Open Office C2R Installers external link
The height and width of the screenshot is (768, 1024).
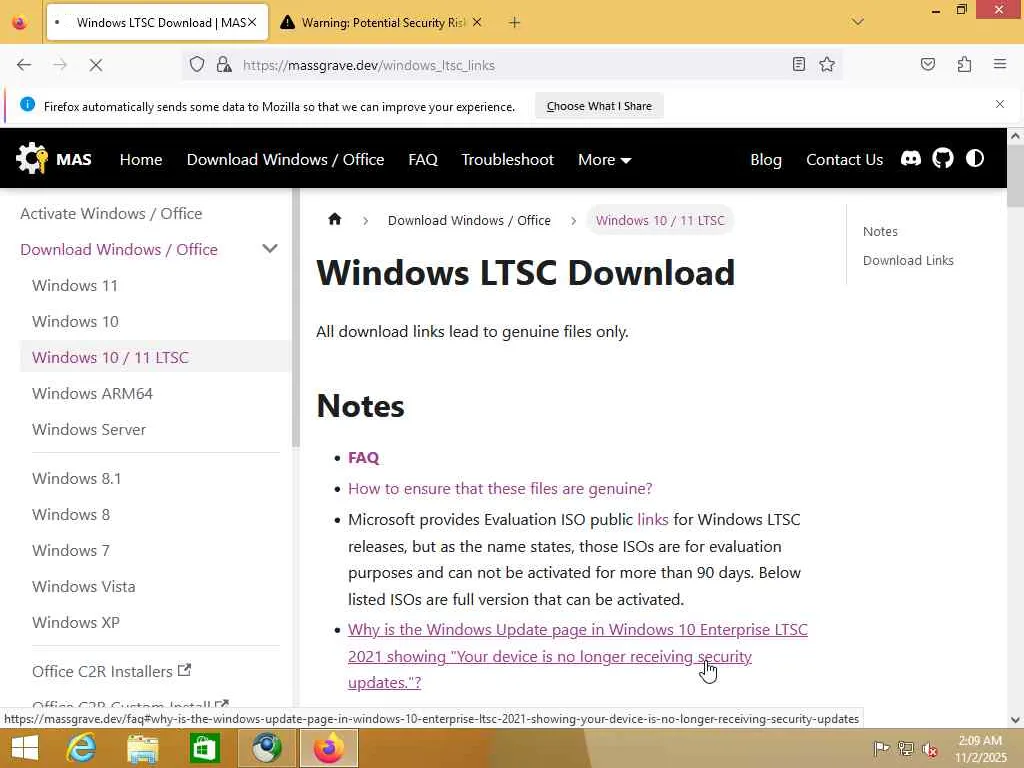[111, 671]
